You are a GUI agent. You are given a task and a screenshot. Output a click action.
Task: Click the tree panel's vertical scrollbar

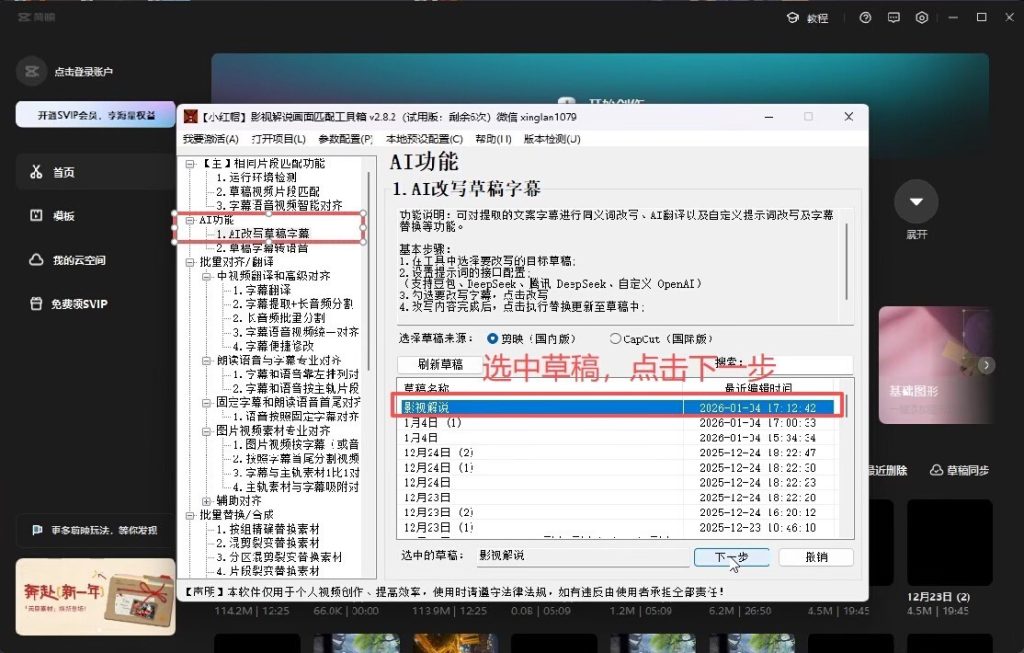(x=369, y=271)
